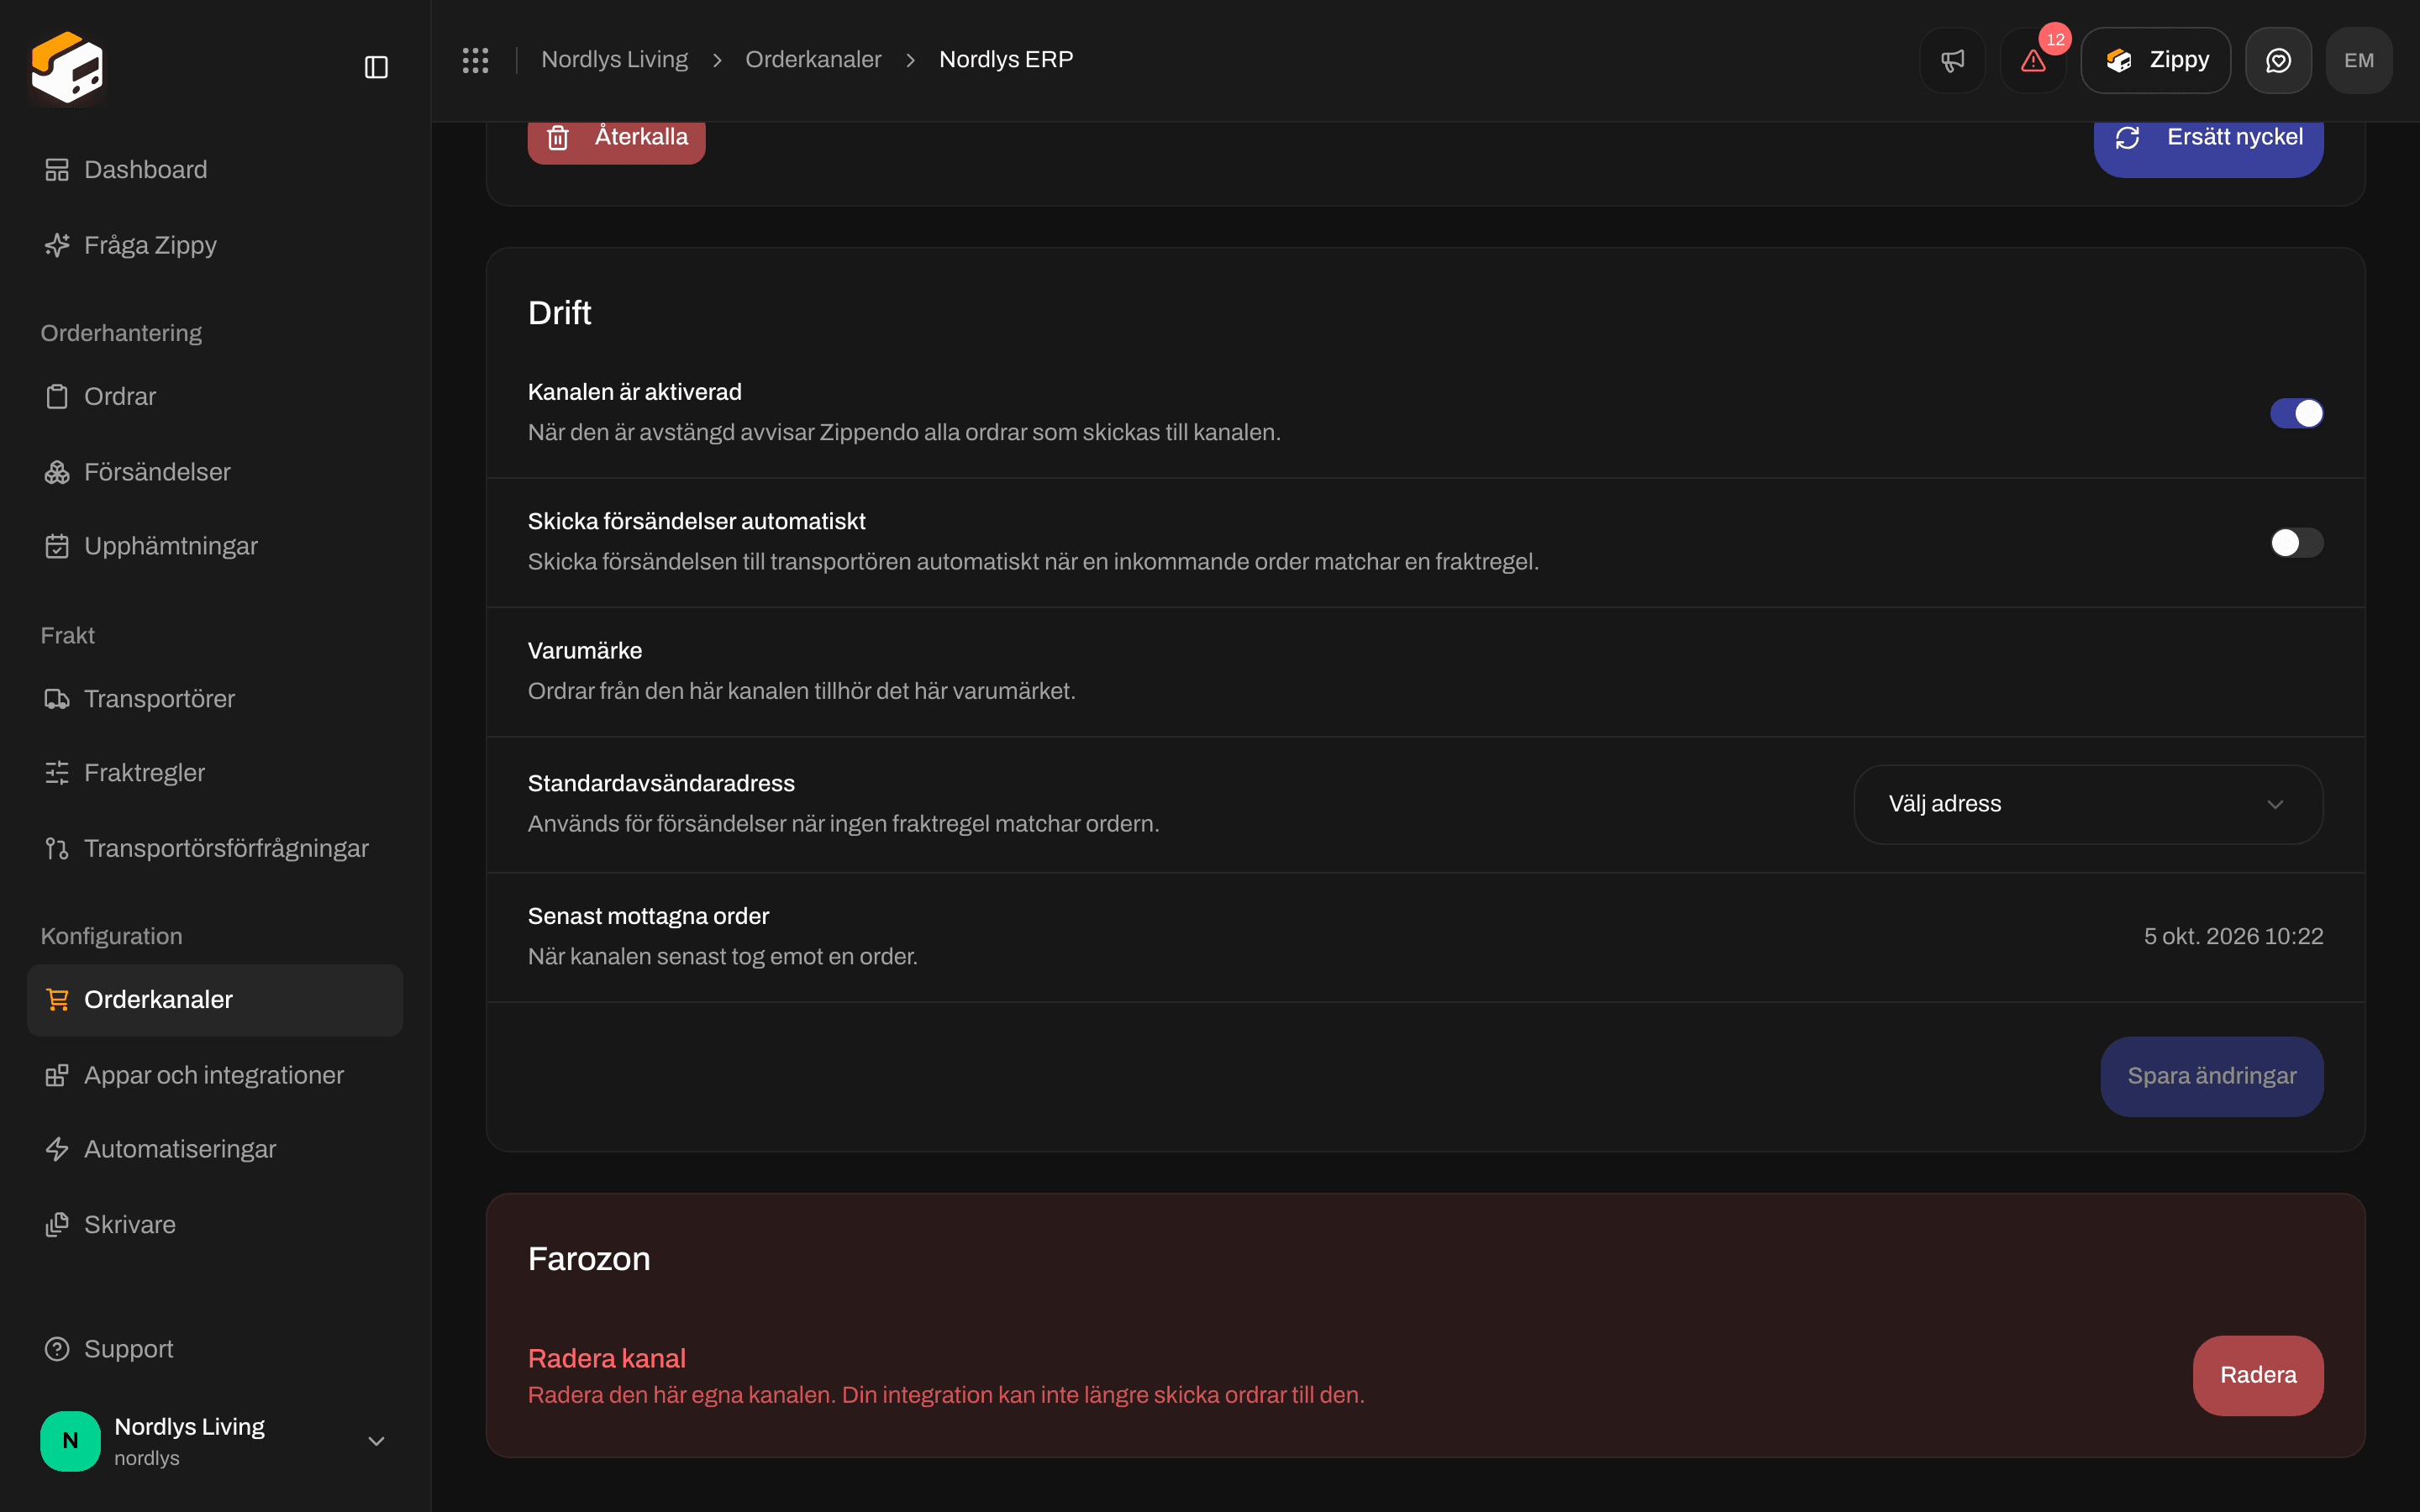Disable the Kanalen är aktiverad toggle

[2296, 413]
